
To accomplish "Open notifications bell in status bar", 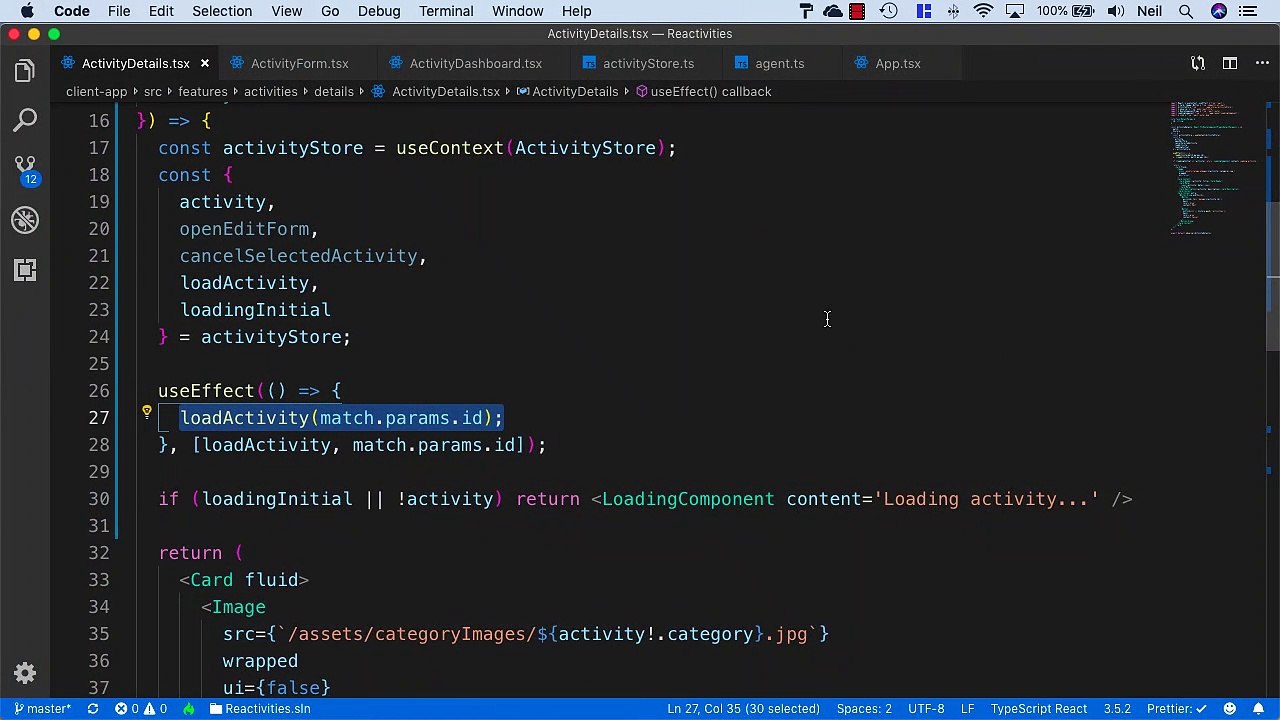I will pyautogui.click(x=1259, y=708).
